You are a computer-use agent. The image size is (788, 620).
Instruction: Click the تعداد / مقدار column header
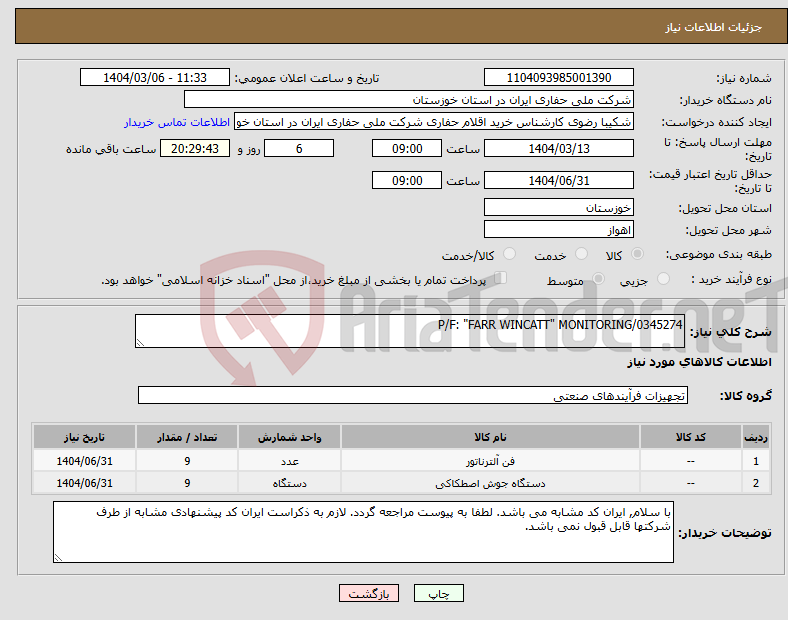[x=187, y=437]
